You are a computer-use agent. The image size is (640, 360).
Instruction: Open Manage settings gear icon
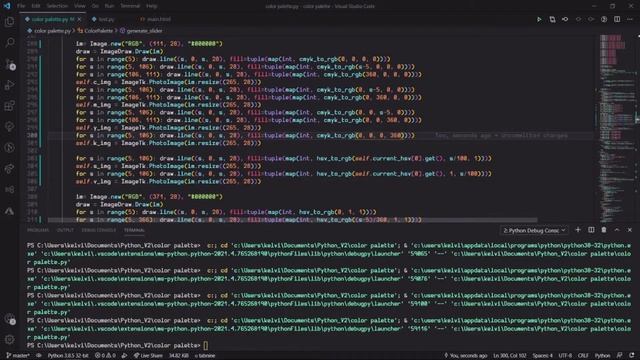point(9,339)
